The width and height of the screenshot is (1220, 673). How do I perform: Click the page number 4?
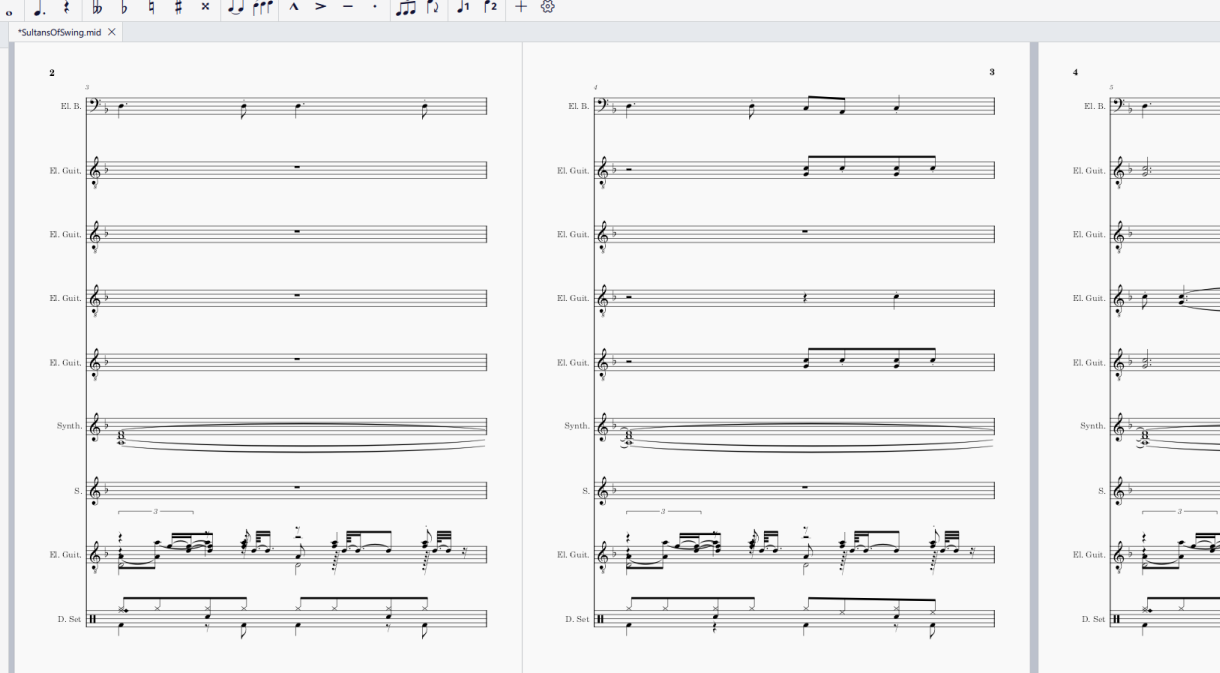[1076, 72]
